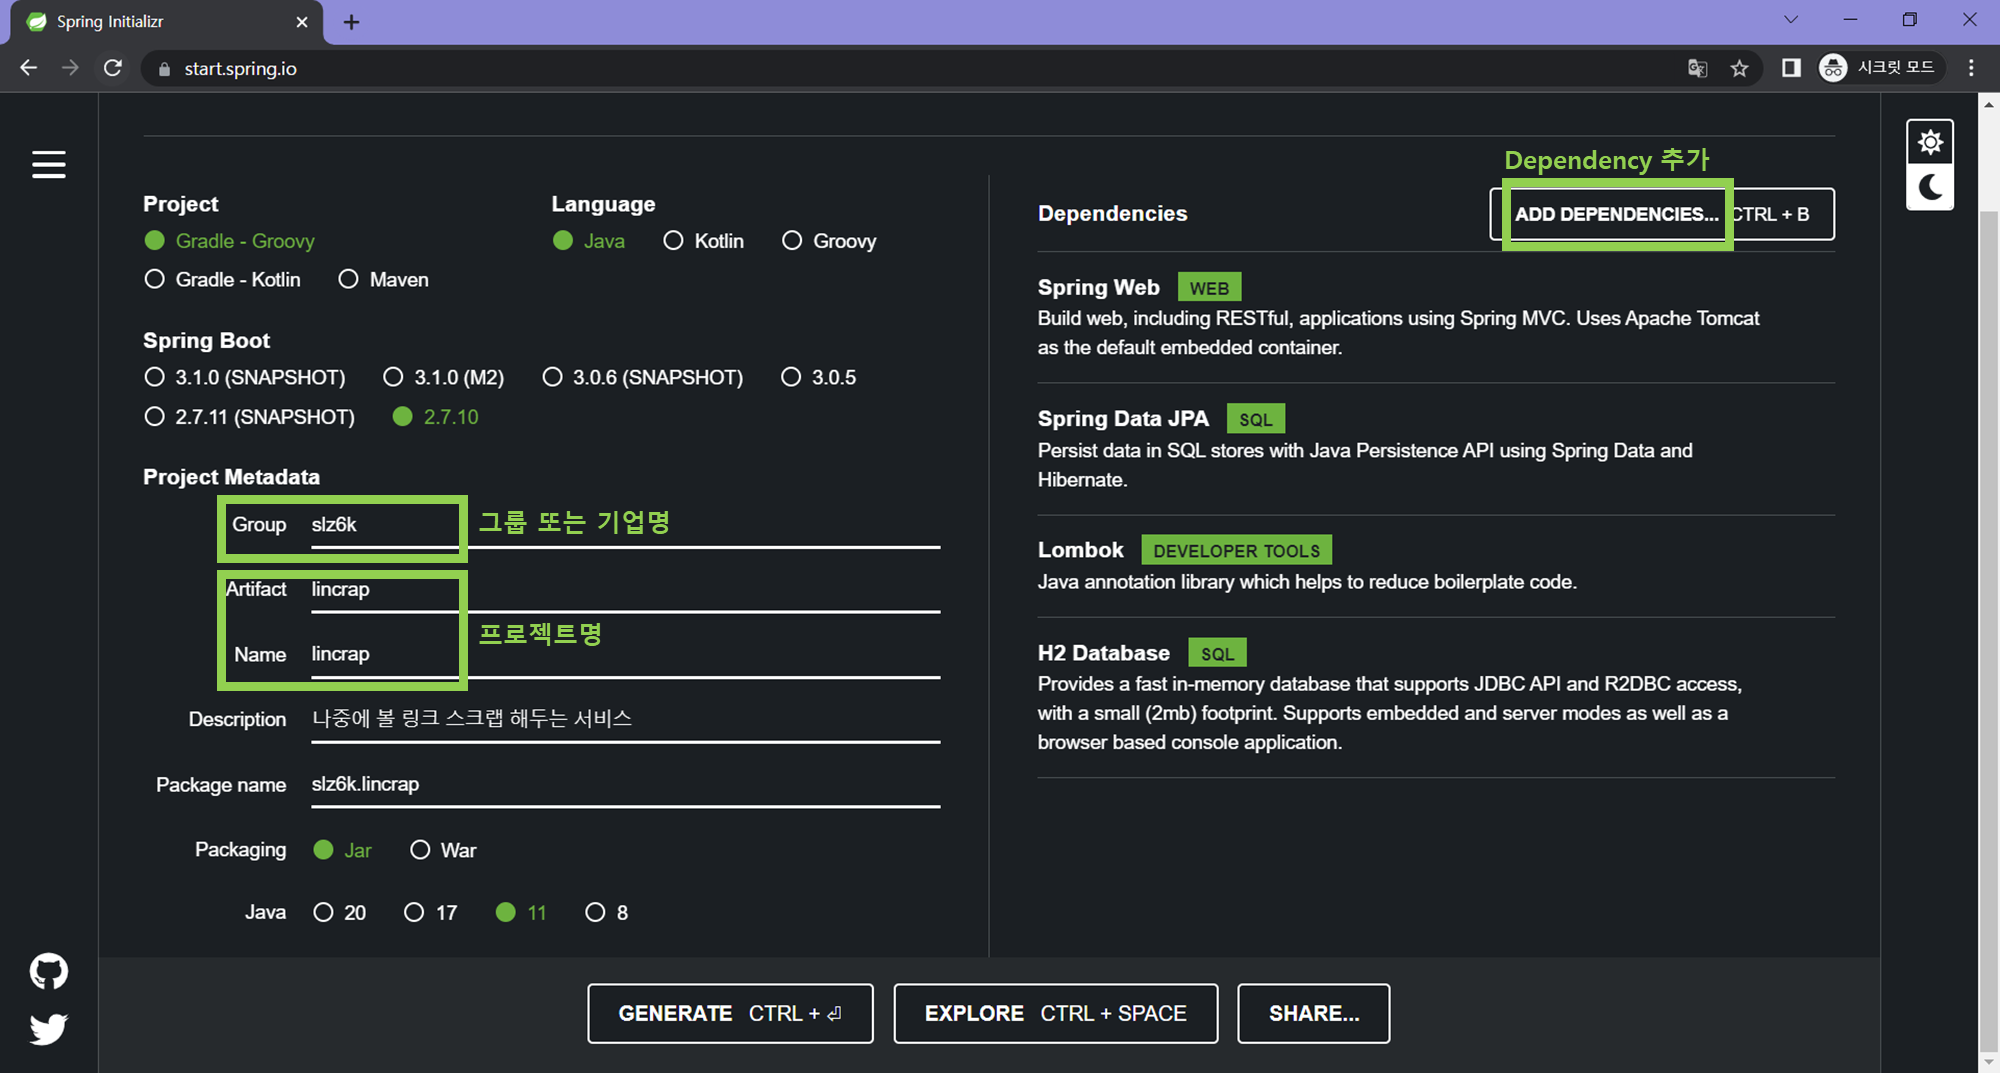Image resolution: width=2000 pixels, height=1073 pixels.
Task: Select Java version 17
Action: pyautogui.click(x=431, y=912)
